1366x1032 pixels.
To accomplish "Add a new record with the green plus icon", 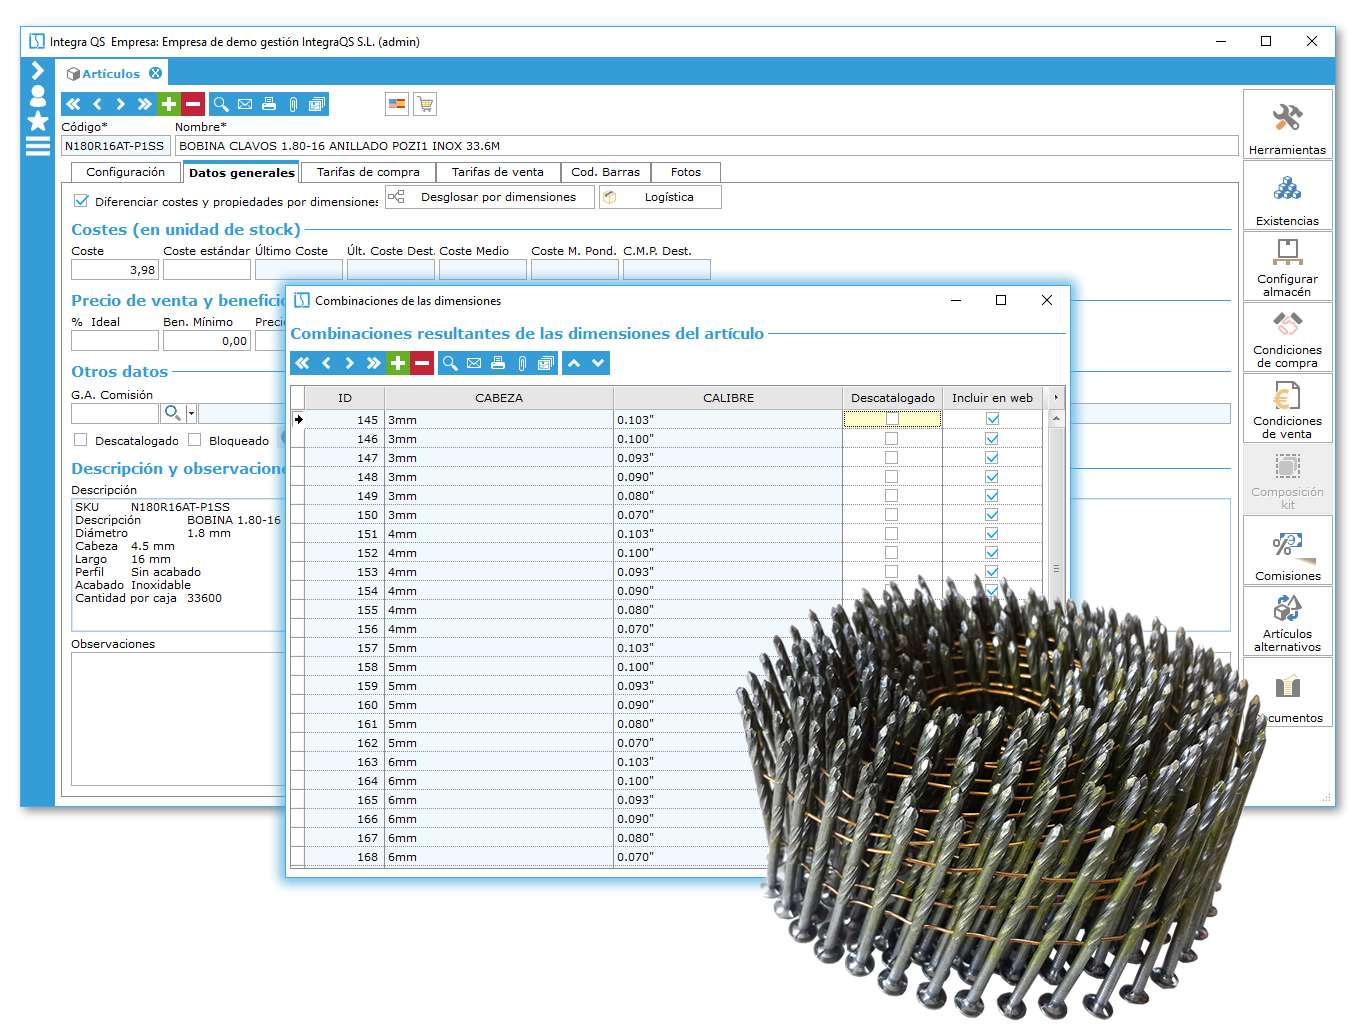I will coord(166,103).
